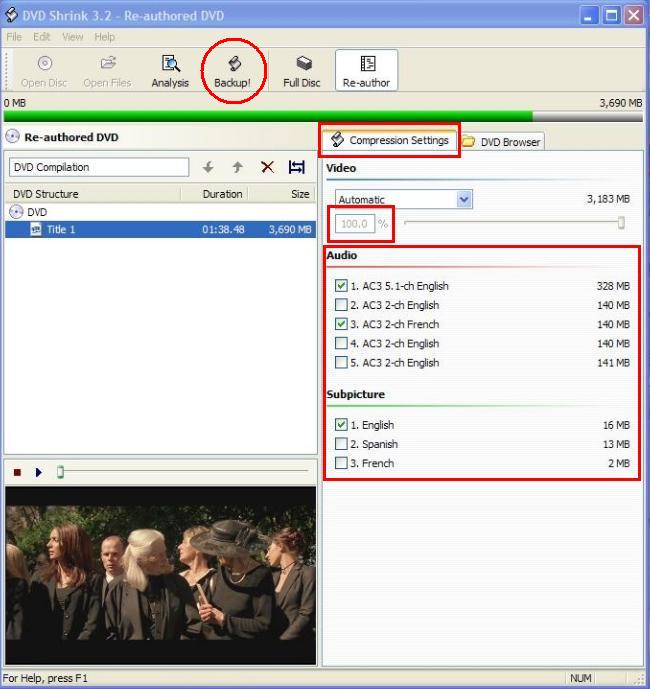Uncheck AC3 5.1-ch English audio

click(341, 286)
